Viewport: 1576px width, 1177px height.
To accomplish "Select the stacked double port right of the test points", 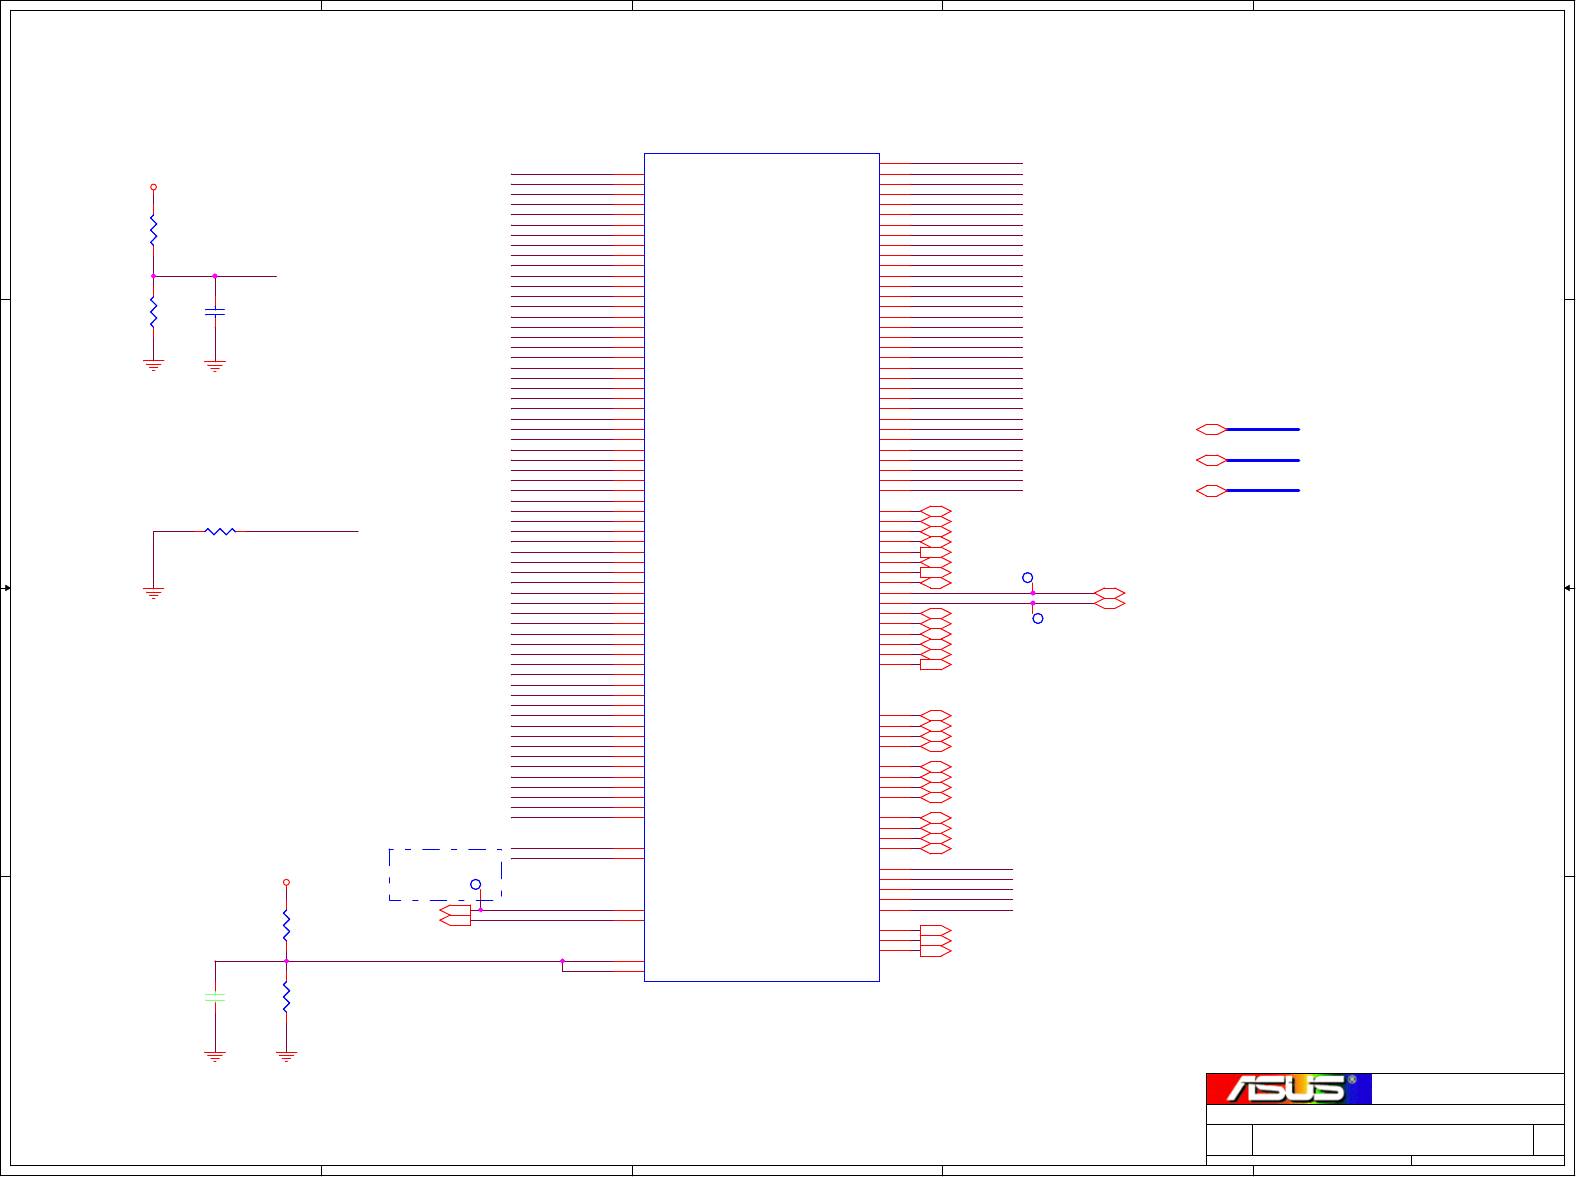I will [1110, 599].
